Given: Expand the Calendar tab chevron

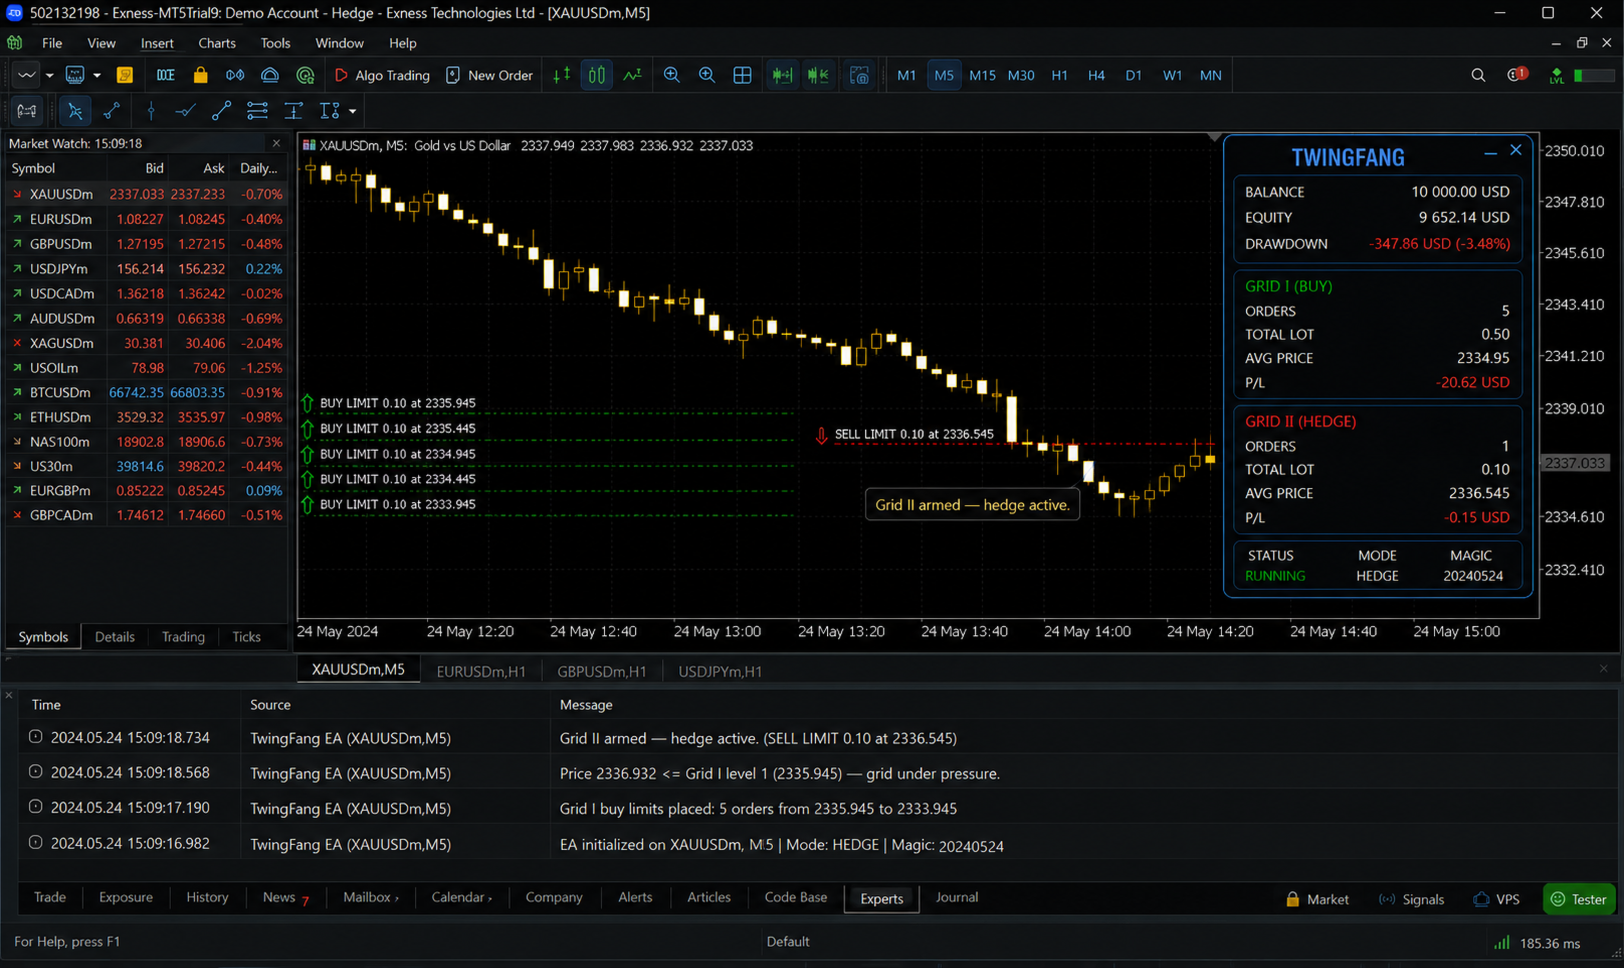Looking at the screenshot, I should point(490,899).
